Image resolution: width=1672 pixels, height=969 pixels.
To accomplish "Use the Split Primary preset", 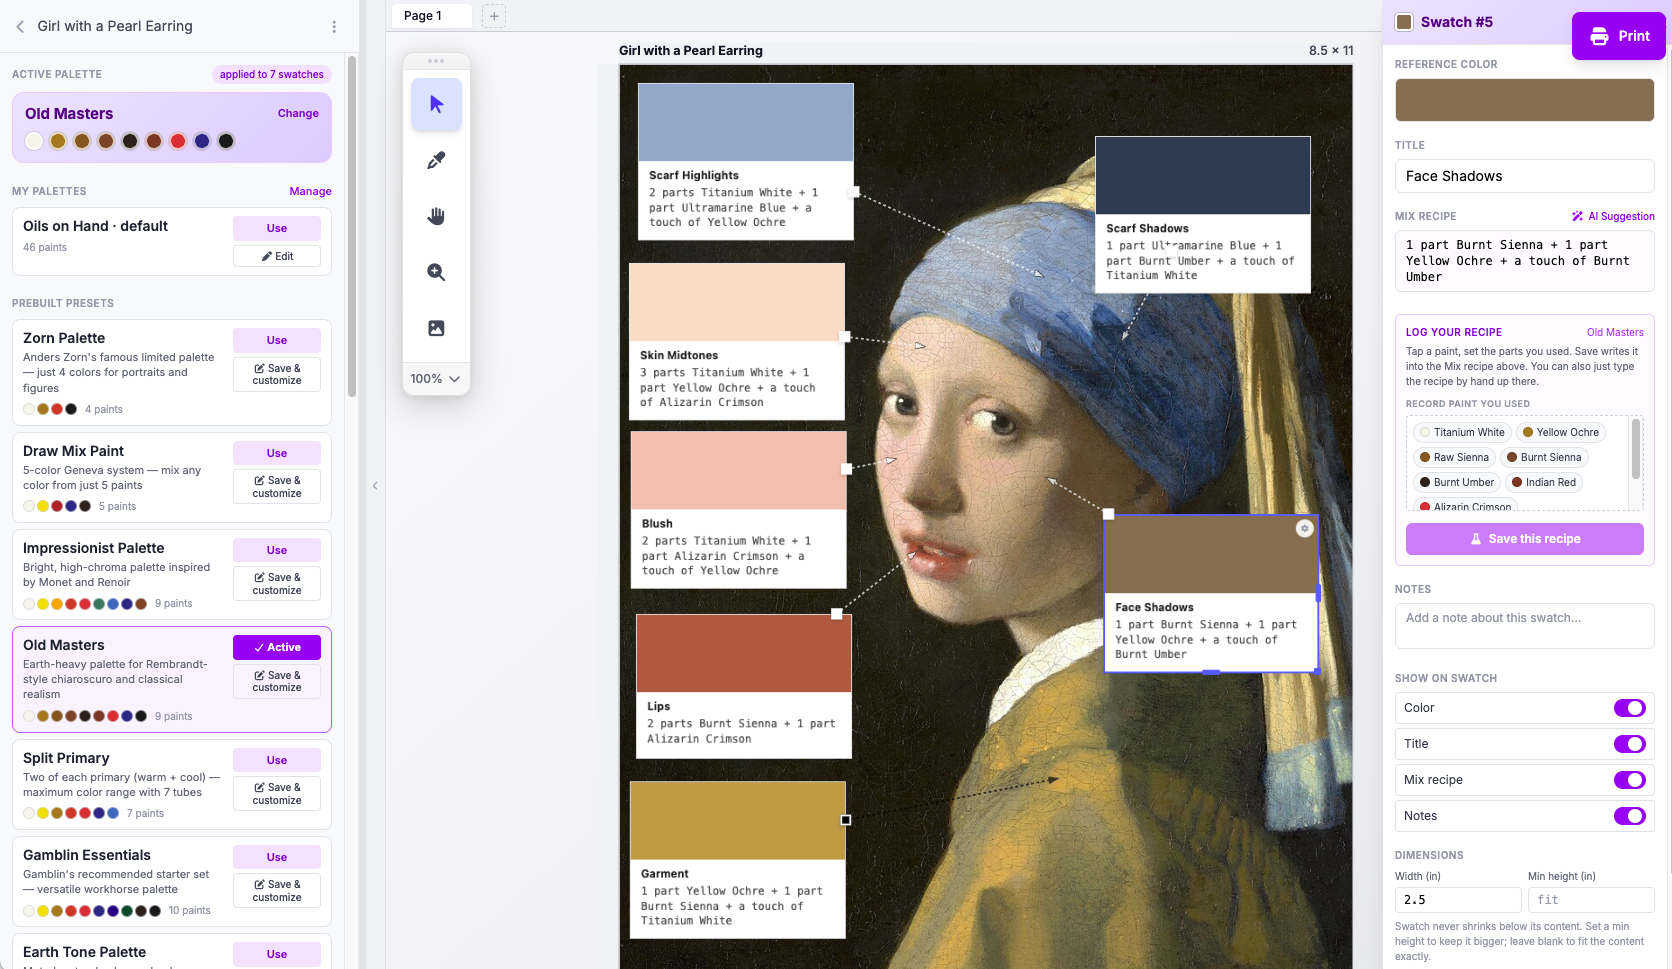I will point(277,760).
